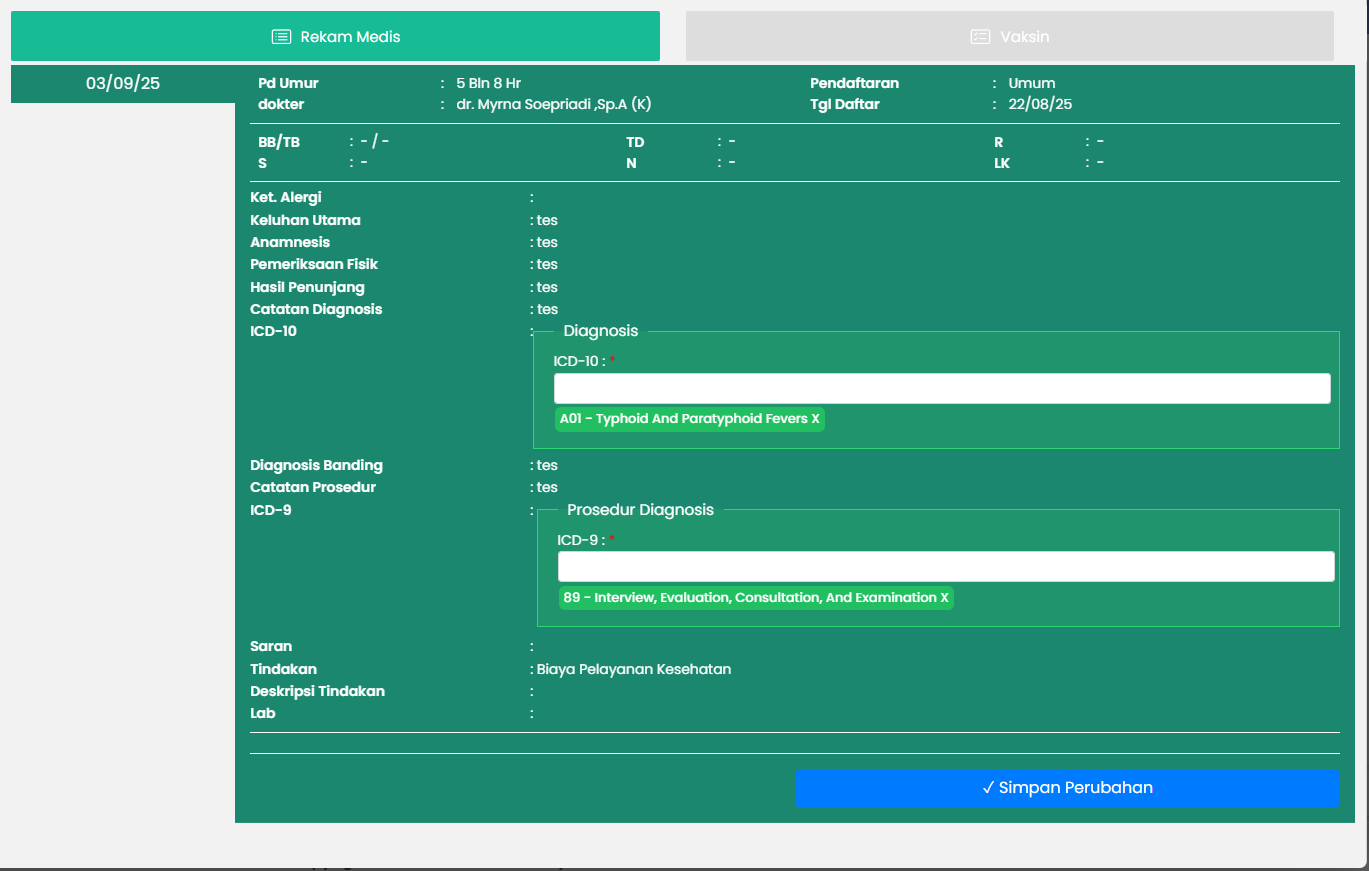Image resolution: width=1369 pixels, height=871 pixels.
Task: Click the Biaya Pelayanan Kesehatan tindakan text
Action: coord(634,669)
